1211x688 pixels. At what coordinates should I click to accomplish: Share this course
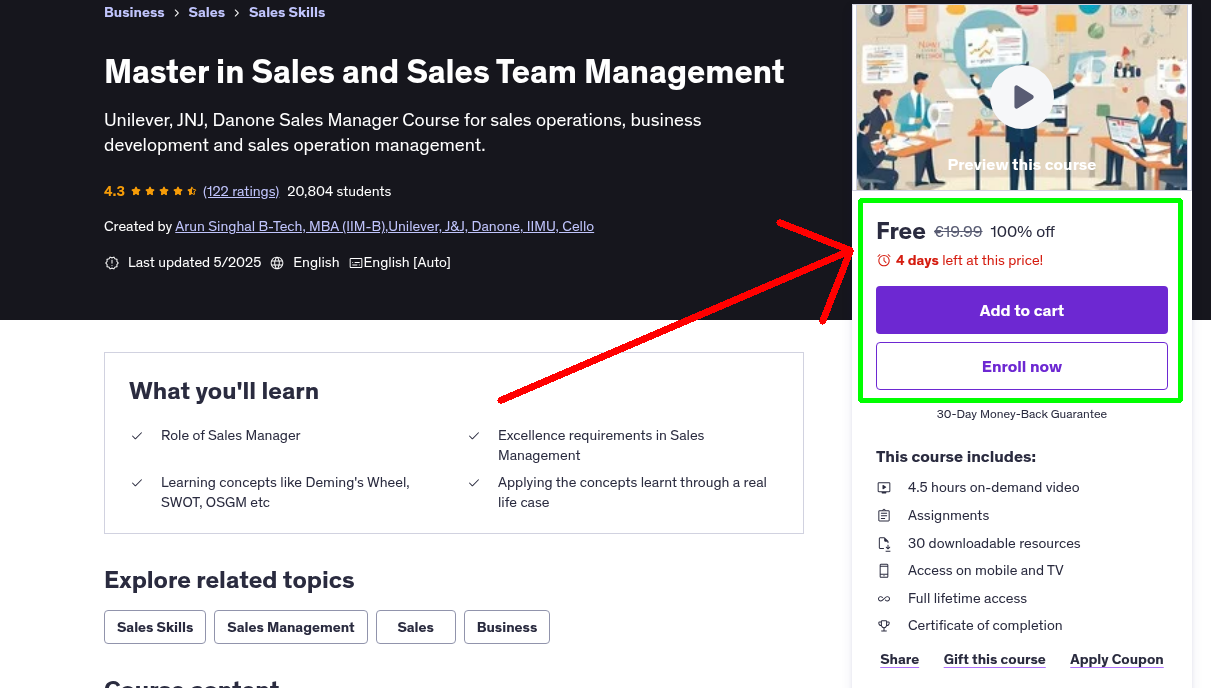coord(900,659)
